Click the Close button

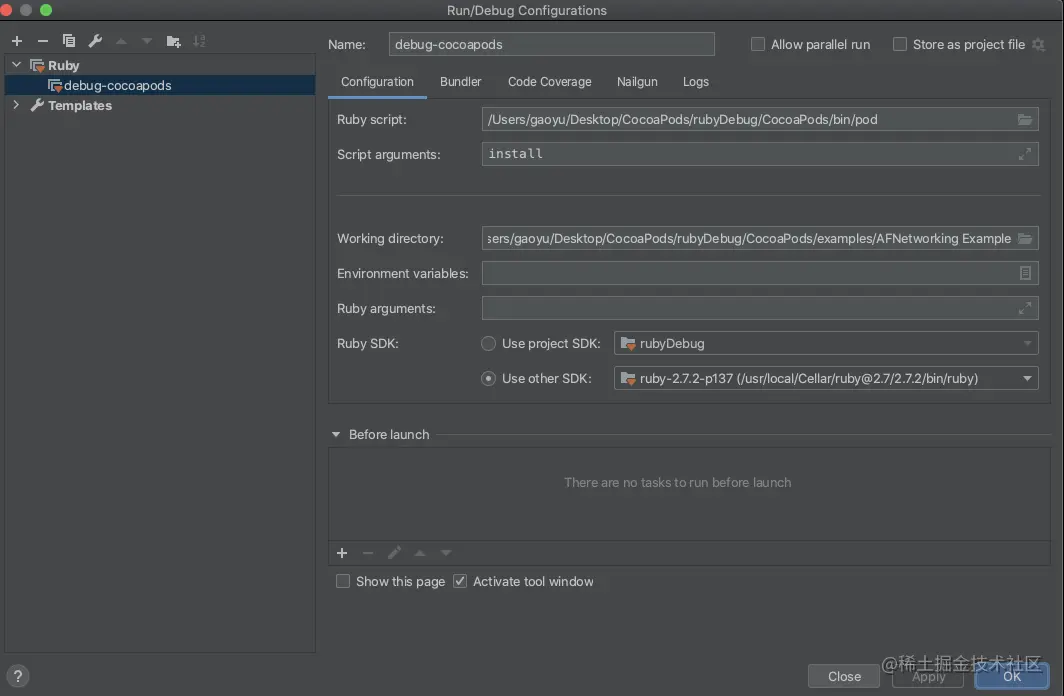(843, 676)
